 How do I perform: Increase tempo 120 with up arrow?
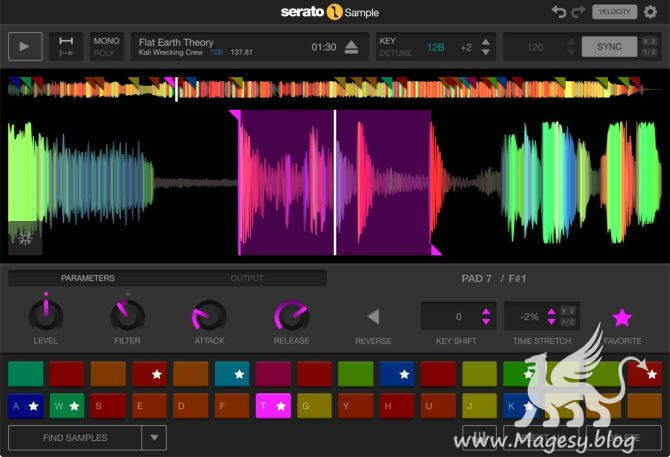(571, 42)
